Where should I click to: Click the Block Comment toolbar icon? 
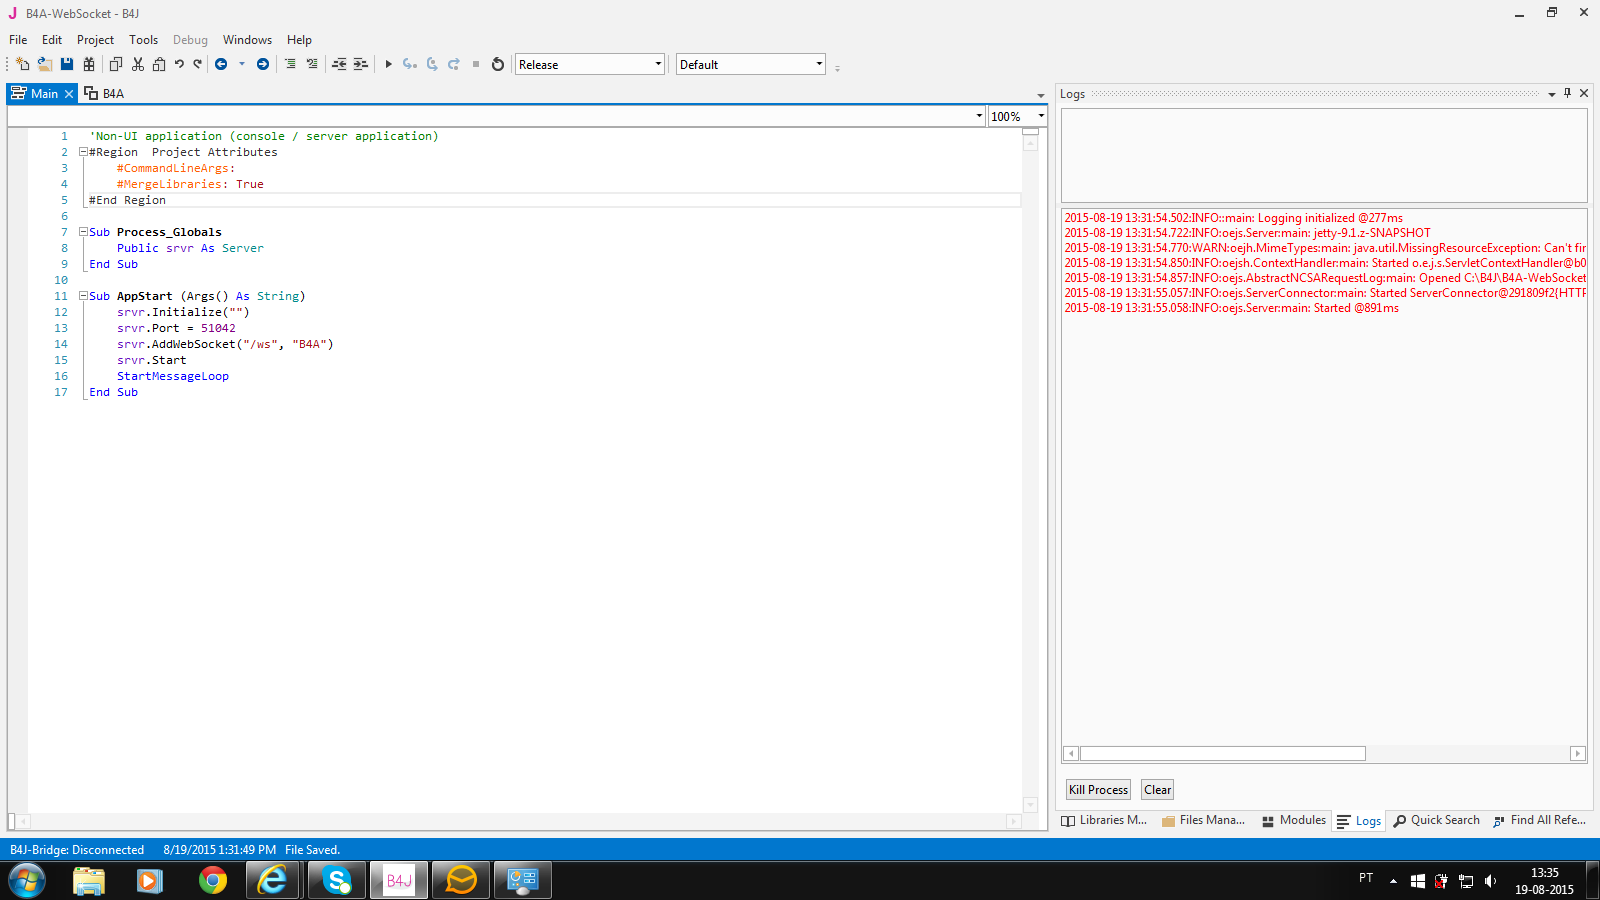point(290,64)
